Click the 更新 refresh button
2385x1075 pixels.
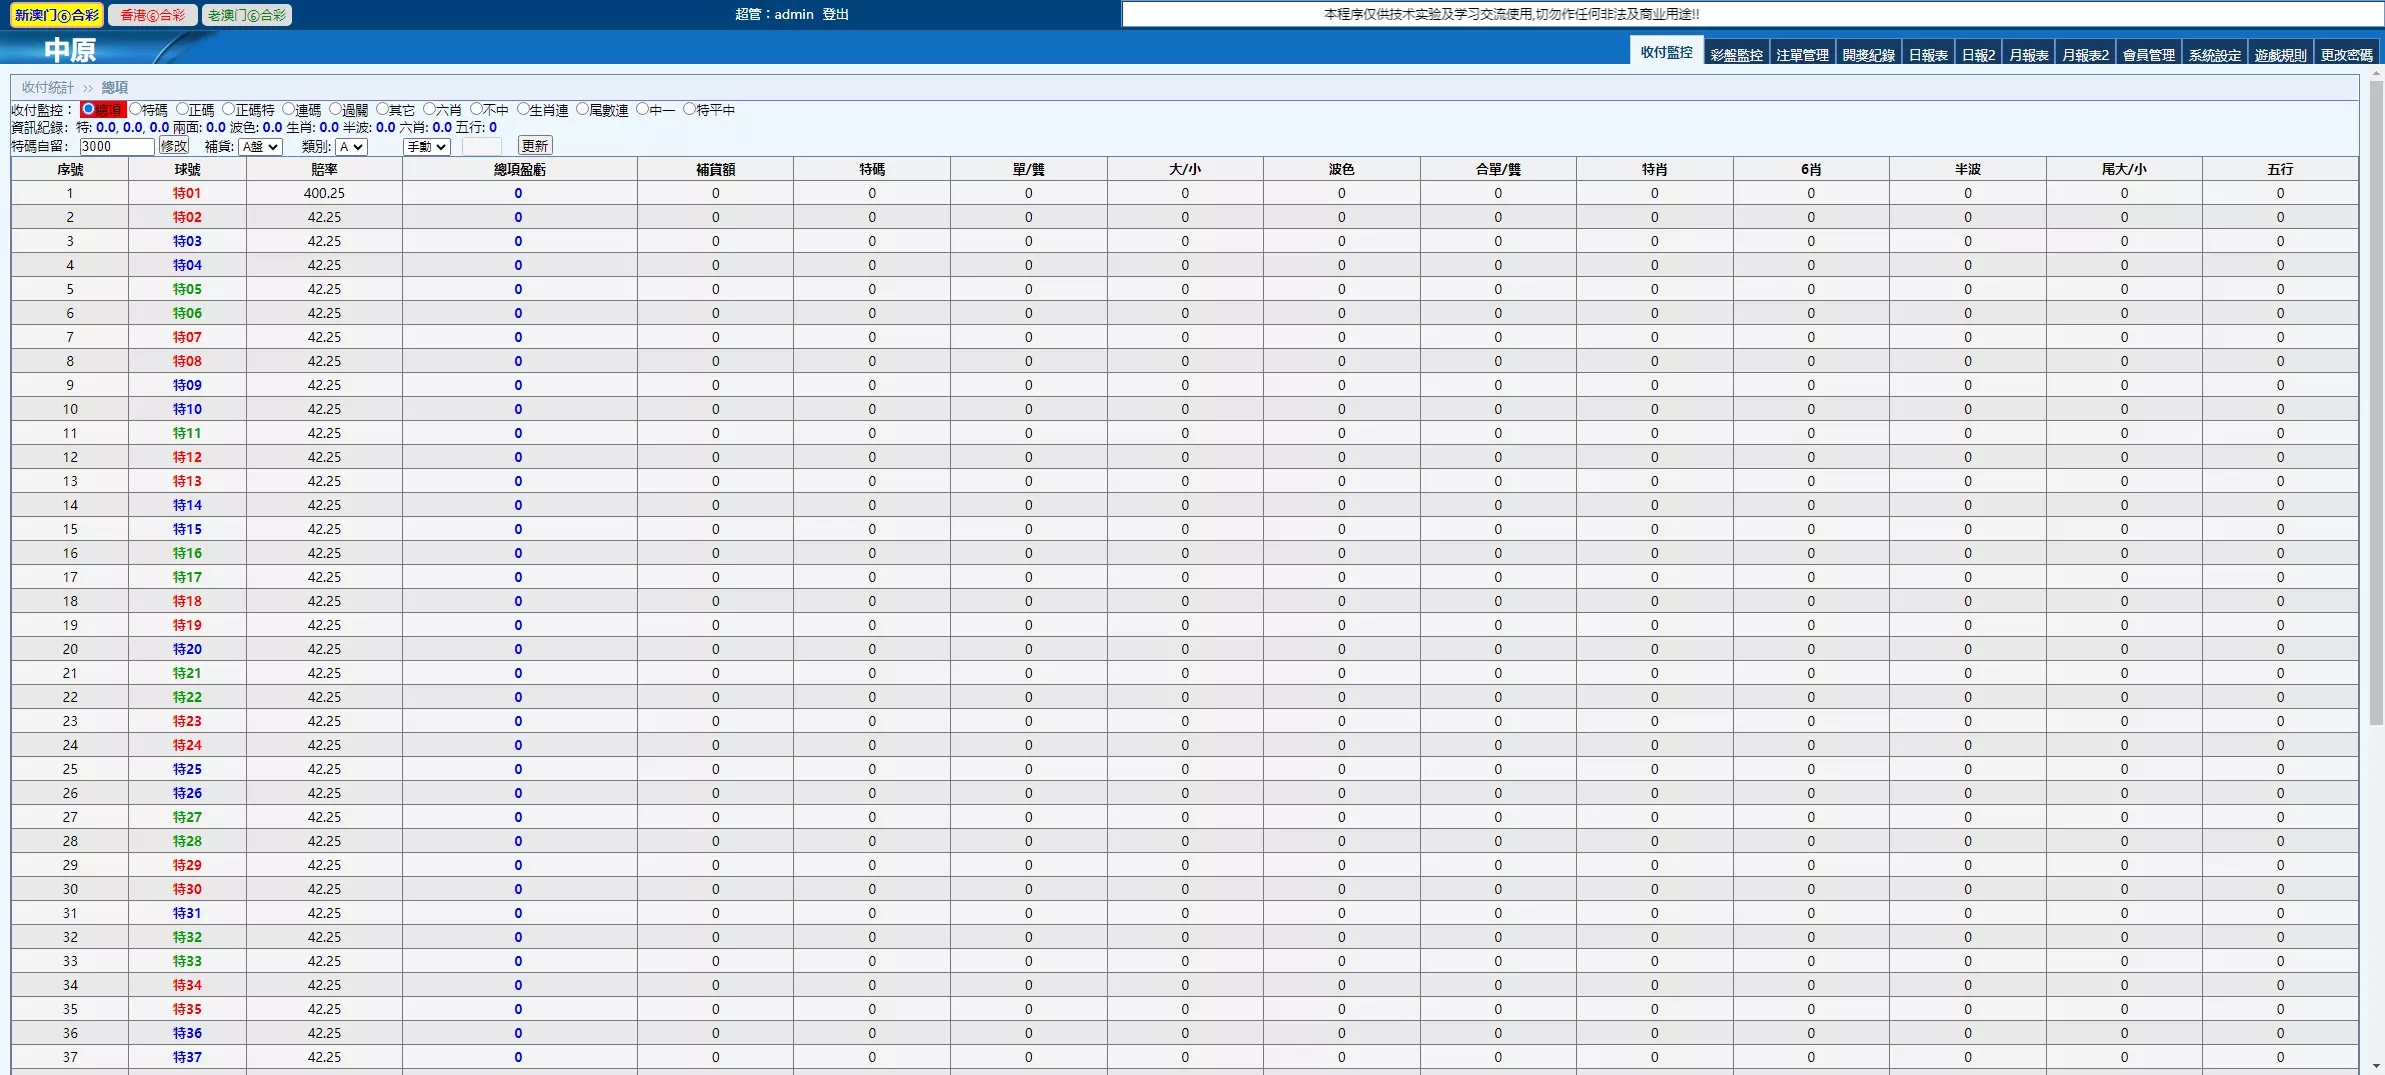coord(534,146)
